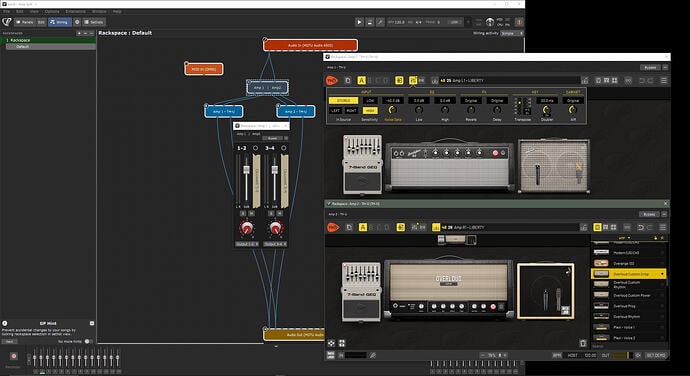
Task: Select variation A in the Amp 1 TH-U toolbar
Action: click(361, 80)
